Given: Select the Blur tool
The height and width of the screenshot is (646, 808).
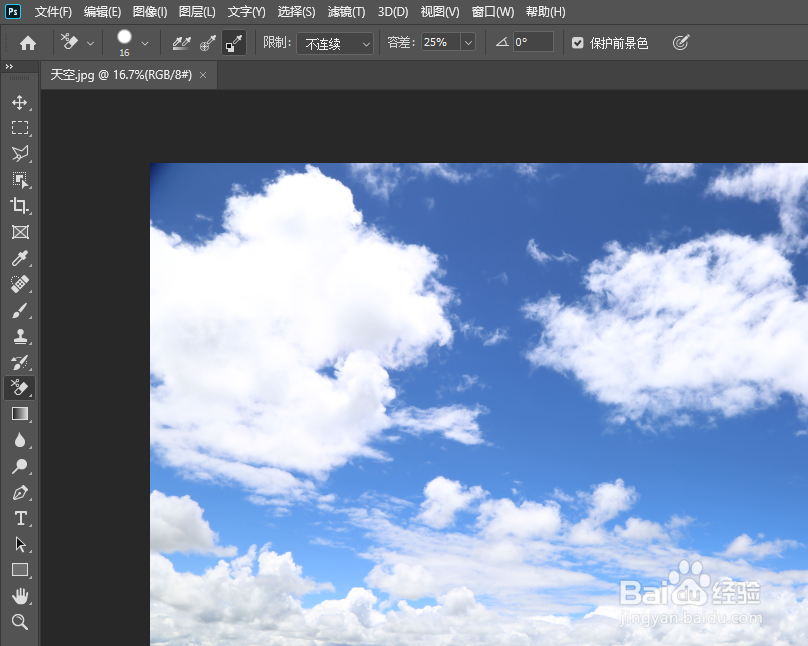Looking at the screenshot, I should pyautogui.click(x=20, y=440).
